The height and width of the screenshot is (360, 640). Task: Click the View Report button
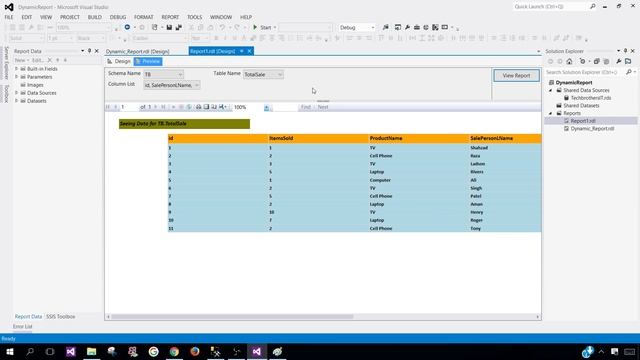[516, 76]
